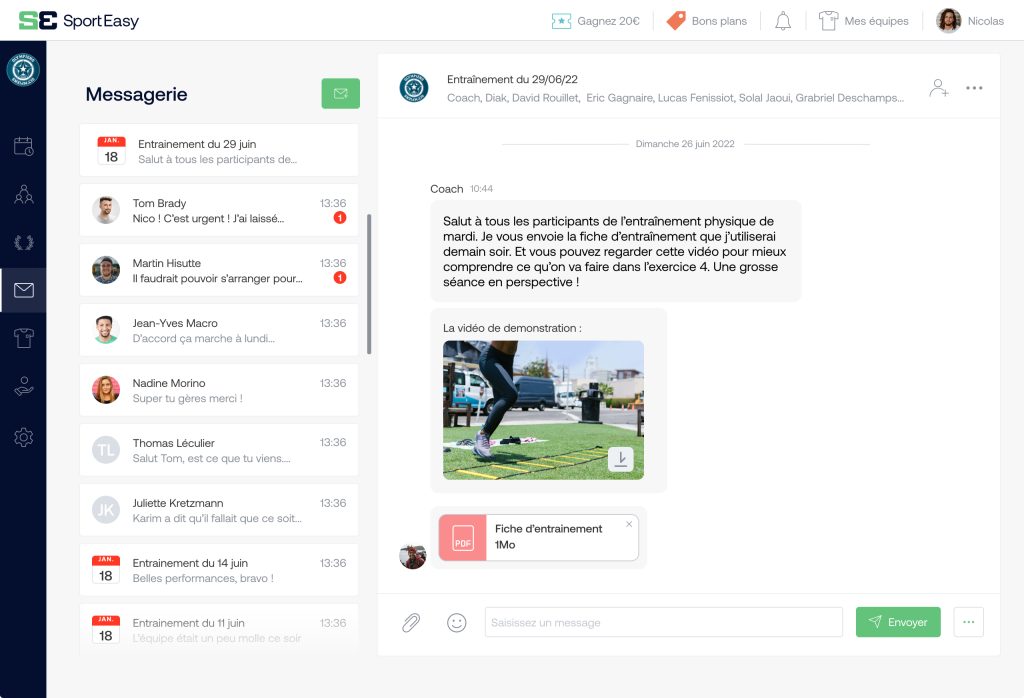This screenshot has height=698, width=1024.
Task: Open Nicolas profile menu
Action: pyautogui.click(x=970, y=21)
